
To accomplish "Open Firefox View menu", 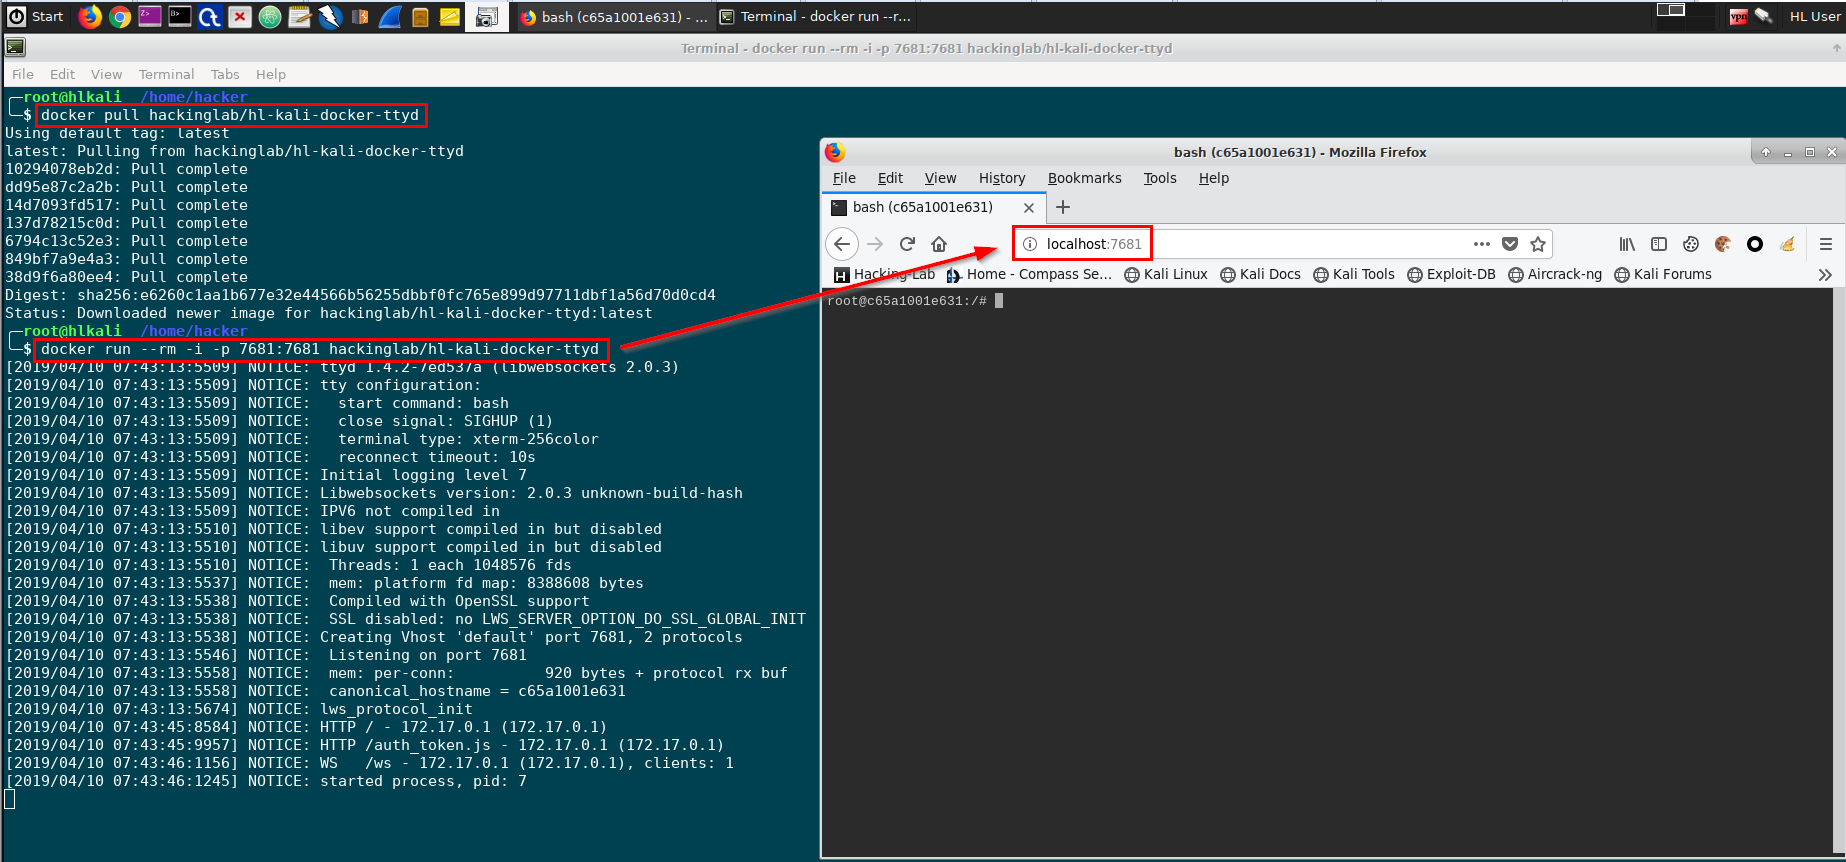I will coord(940,178).
